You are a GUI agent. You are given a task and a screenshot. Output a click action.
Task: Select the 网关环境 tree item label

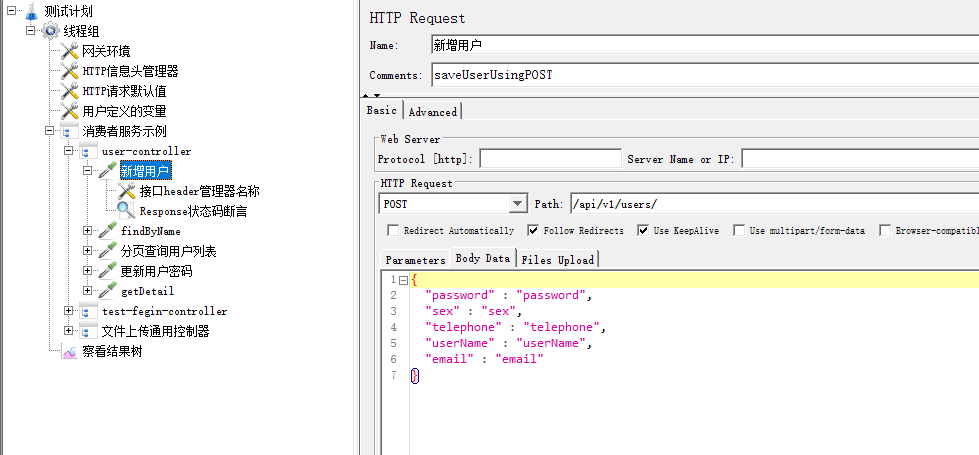[x=106, y=51]
